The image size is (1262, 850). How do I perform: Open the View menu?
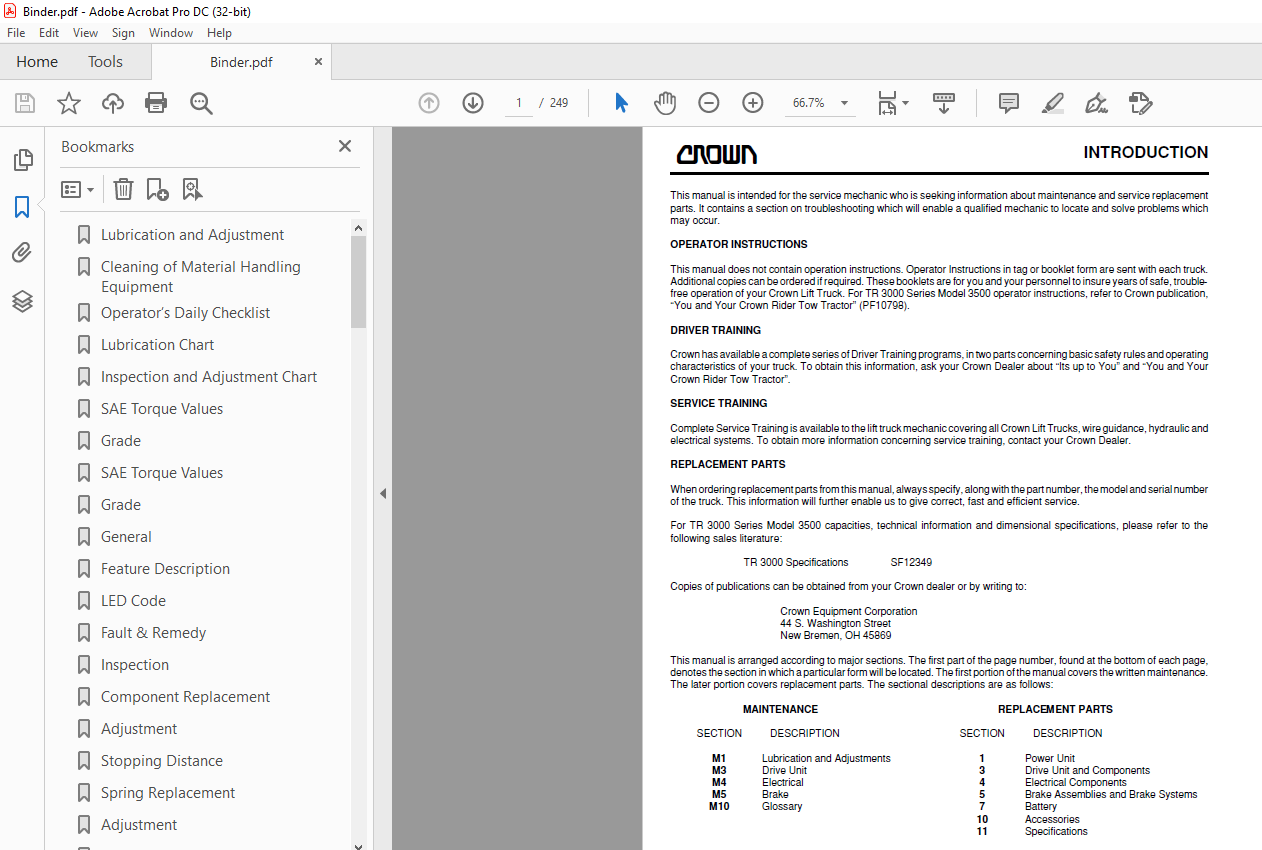[86, 33]
